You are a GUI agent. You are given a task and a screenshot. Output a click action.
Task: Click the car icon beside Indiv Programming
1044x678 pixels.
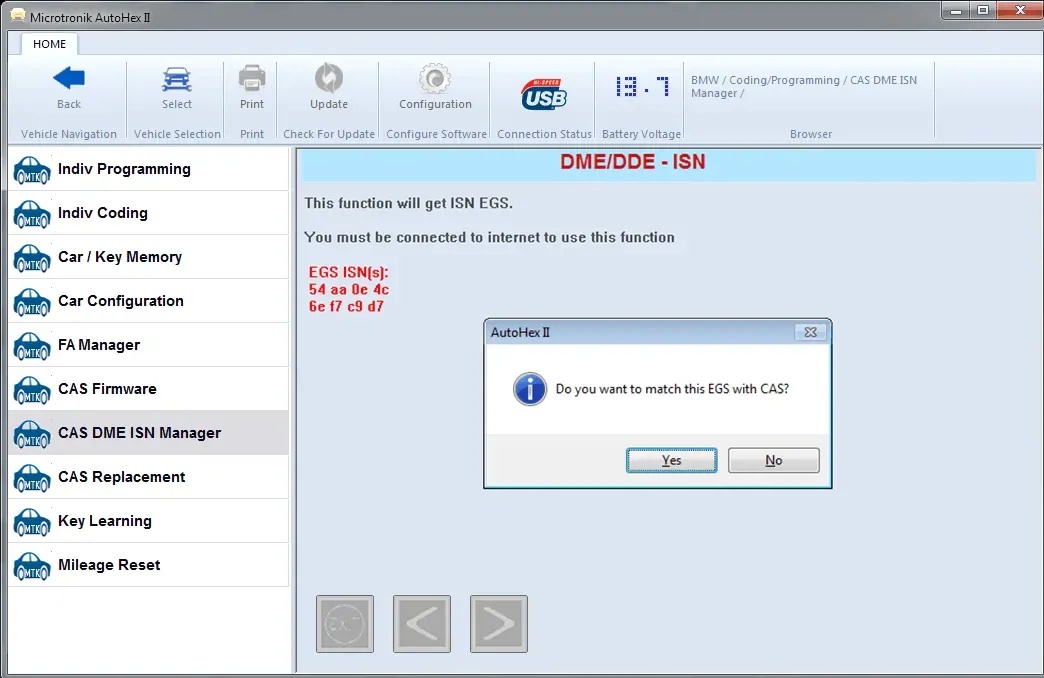32,170
